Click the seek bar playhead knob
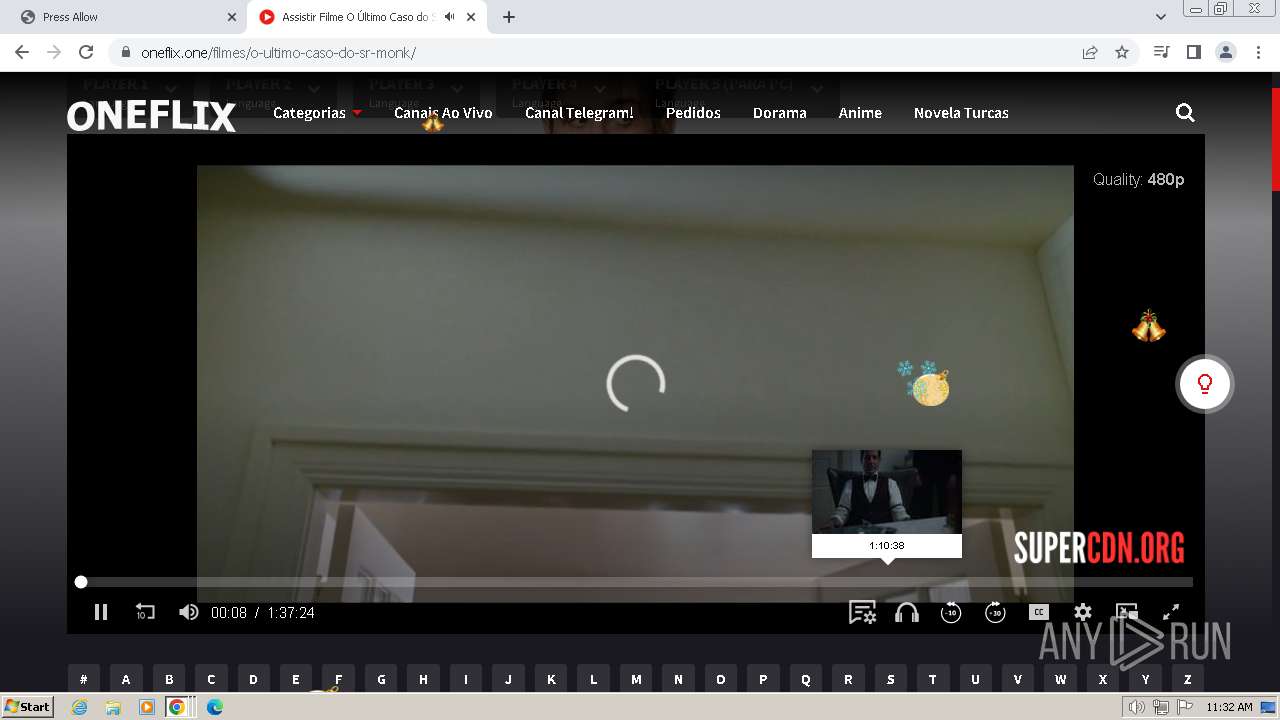1280x720 pixels. [81, 582]
